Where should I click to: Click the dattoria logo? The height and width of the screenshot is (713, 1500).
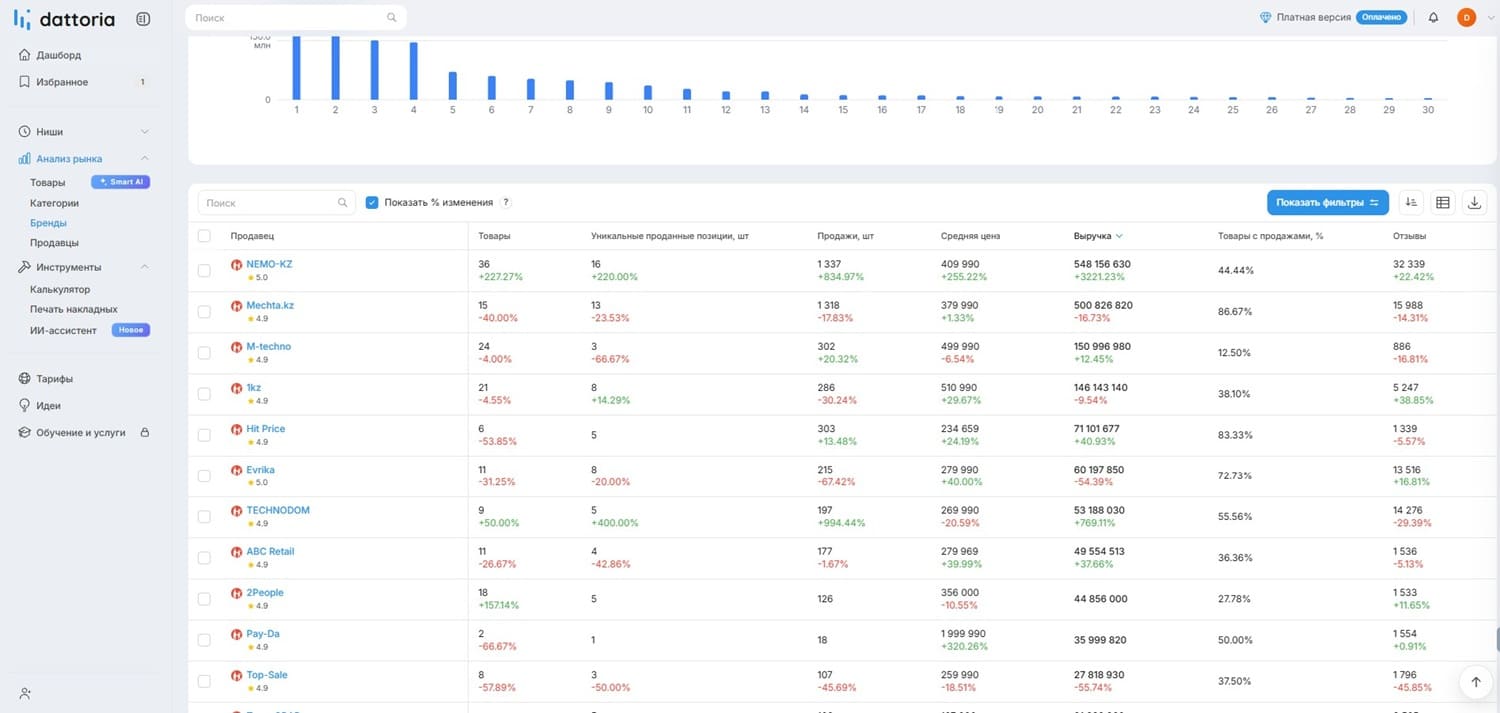(x=64, y=19)
